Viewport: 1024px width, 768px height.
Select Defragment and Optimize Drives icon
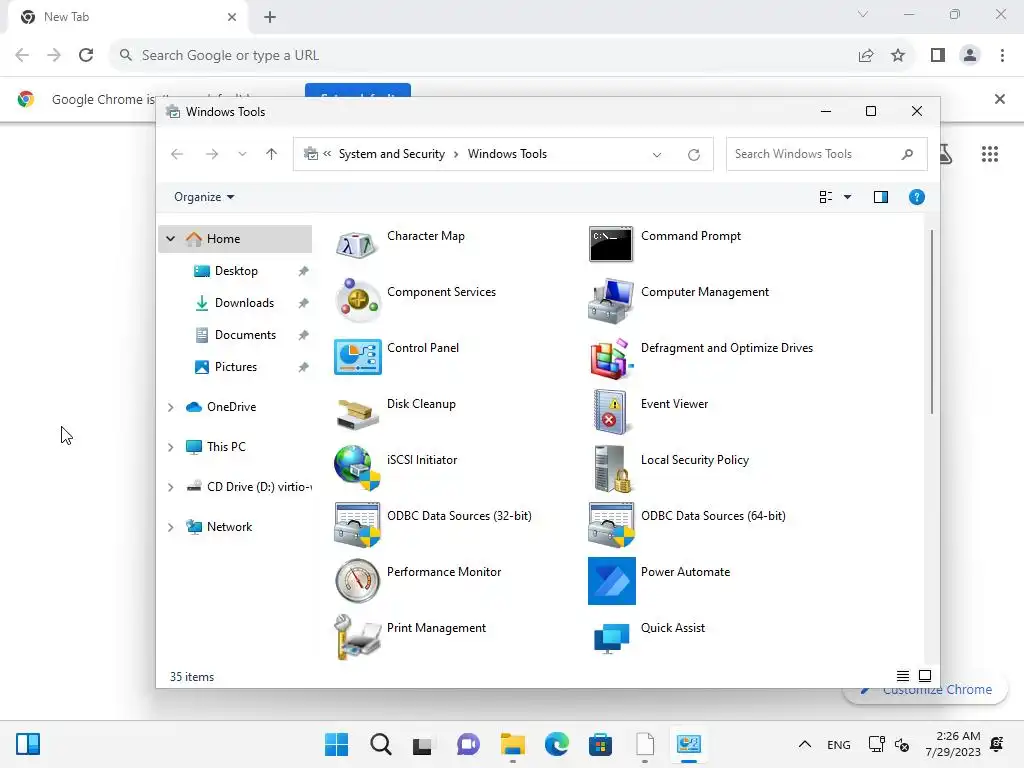tap(611, 358)
